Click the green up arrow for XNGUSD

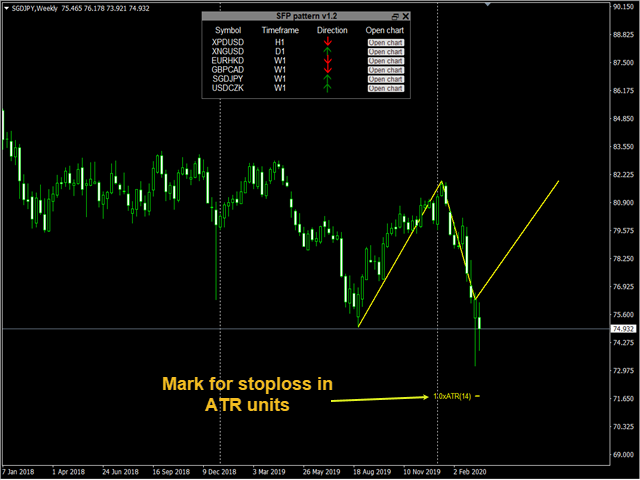[x=327, y=51]
